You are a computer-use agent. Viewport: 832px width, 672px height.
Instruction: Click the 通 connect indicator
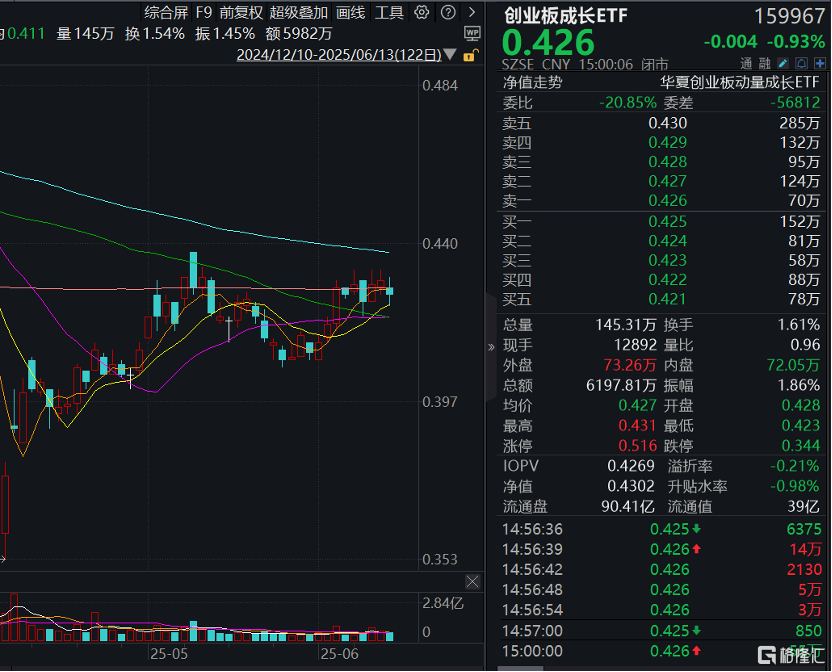click(x=746, y=64)
